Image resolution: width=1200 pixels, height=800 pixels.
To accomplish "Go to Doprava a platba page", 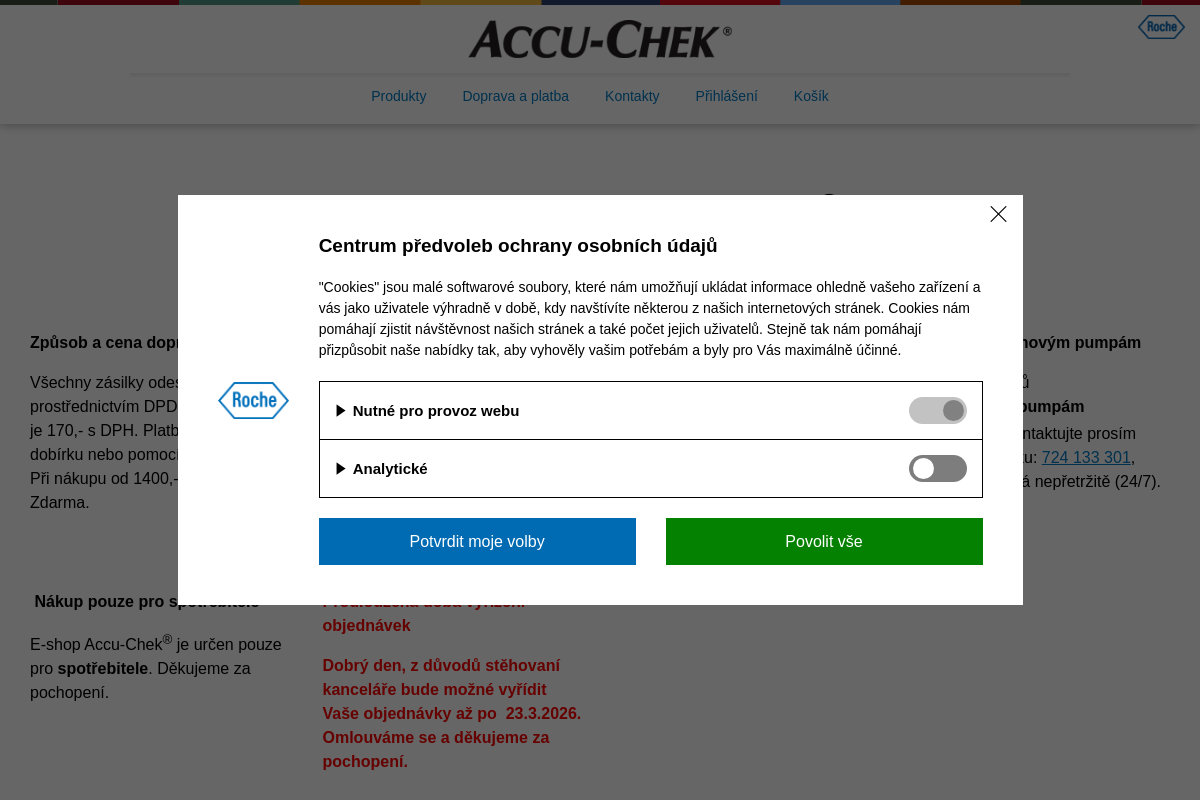I will click(x=516, y=96).
